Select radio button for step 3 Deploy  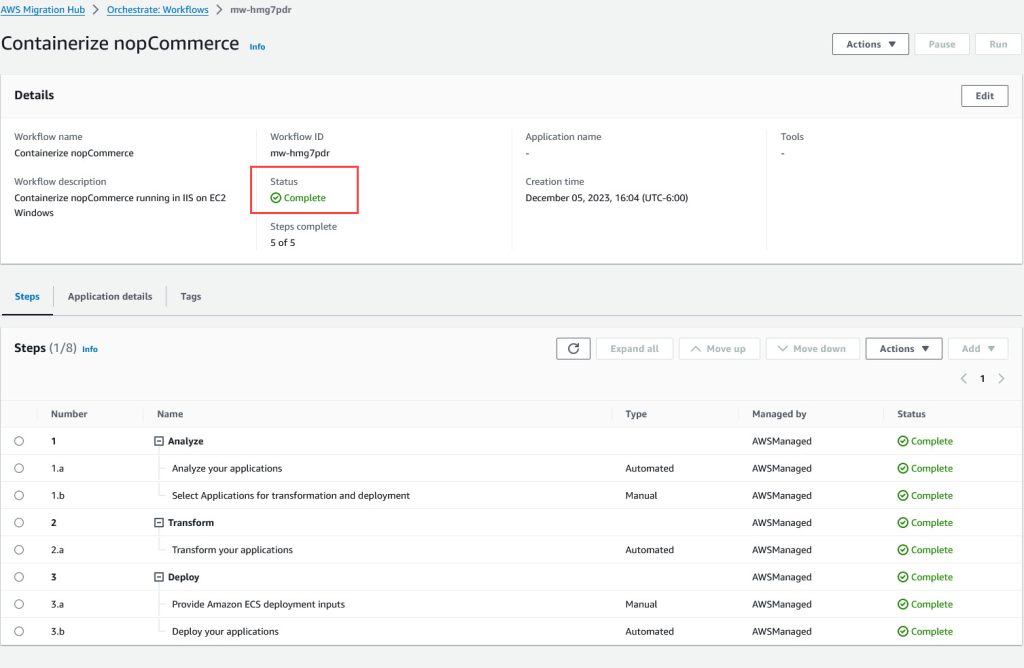point(19,577)
